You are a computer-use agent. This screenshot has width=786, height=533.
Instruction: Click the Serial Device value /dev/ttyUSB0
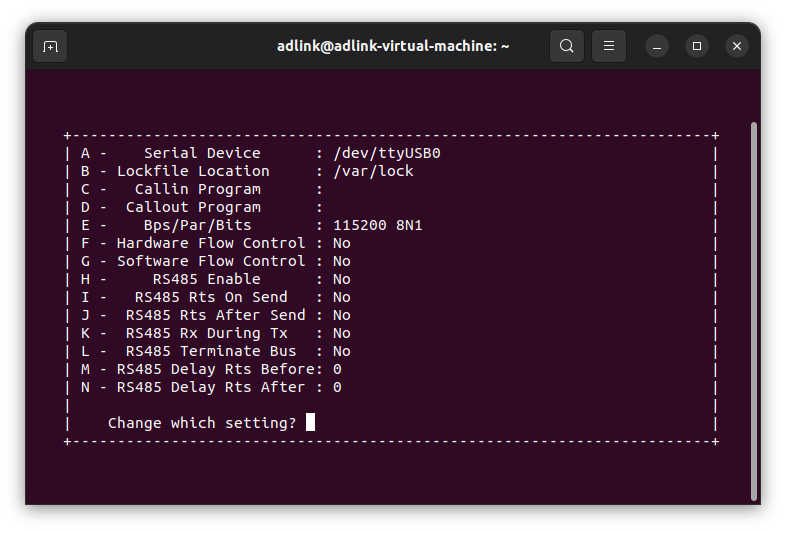click(x=387, y=153)
